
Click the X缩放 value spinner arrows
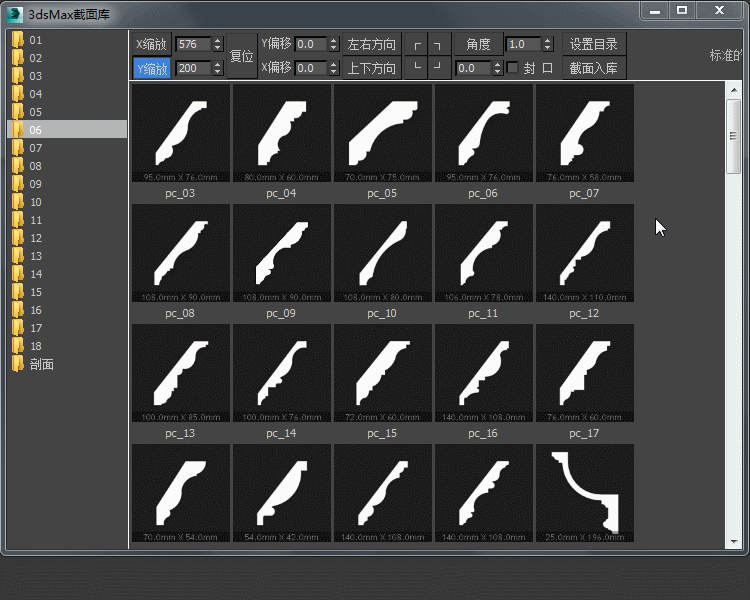pyautogui.click(x=218, y=44)
